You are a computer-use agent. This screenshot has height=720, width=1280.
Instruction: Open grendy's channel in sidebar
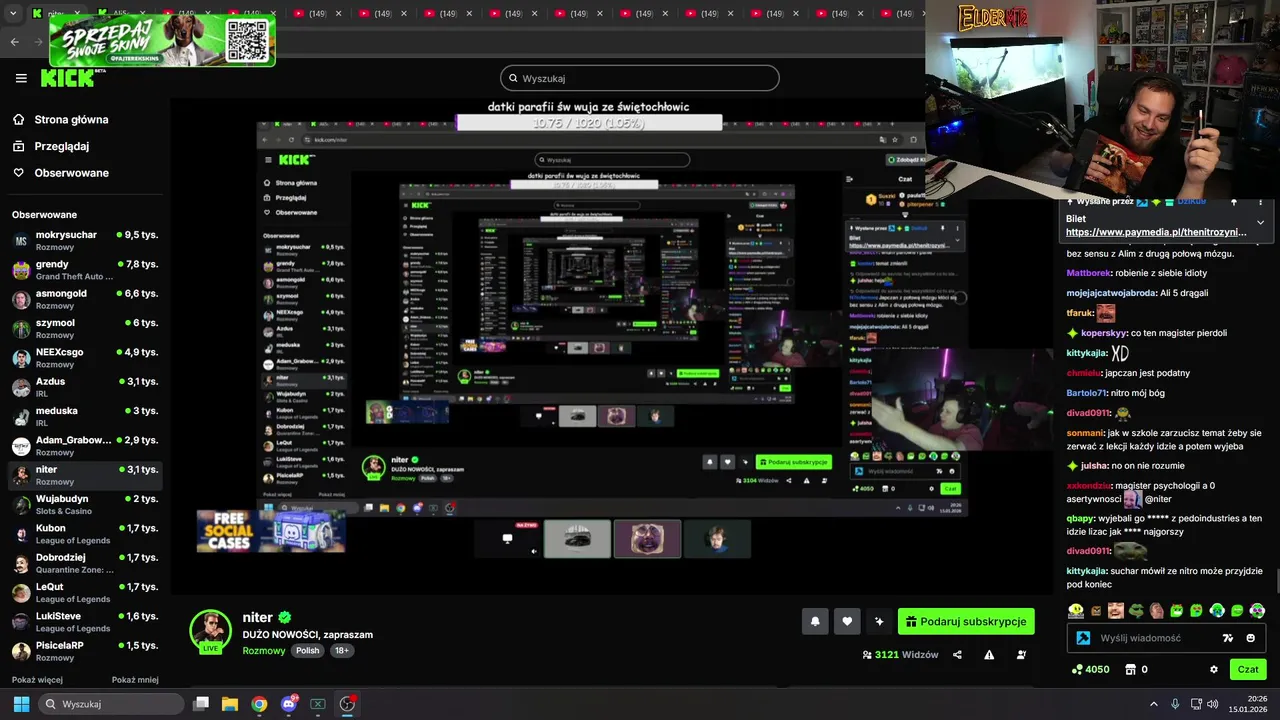pos(85,270)
